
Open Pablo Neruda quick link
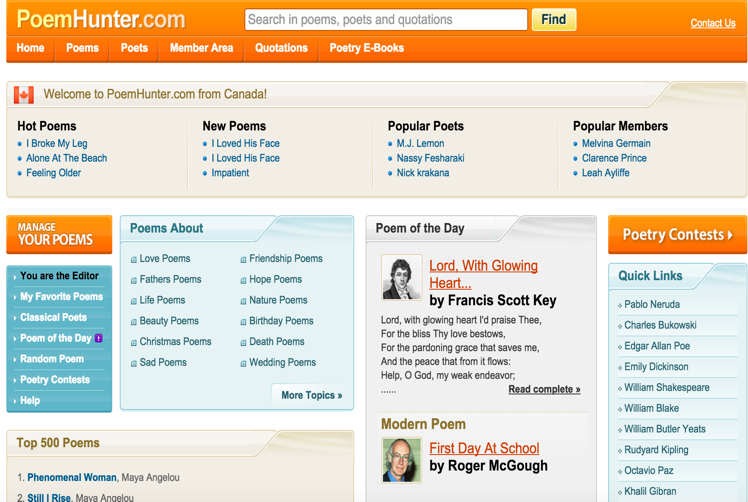[652, 304]
